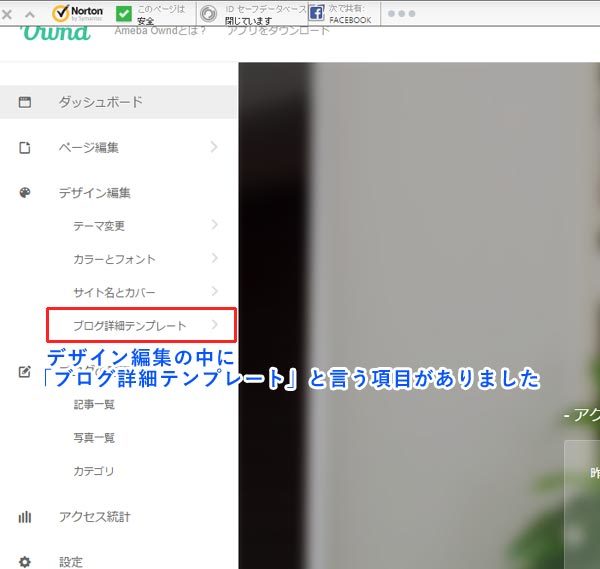Viewport: 600px width, 569px height.
Task: Open 'アプリをダウンロード' link
Action: click(x=278, y=30)
